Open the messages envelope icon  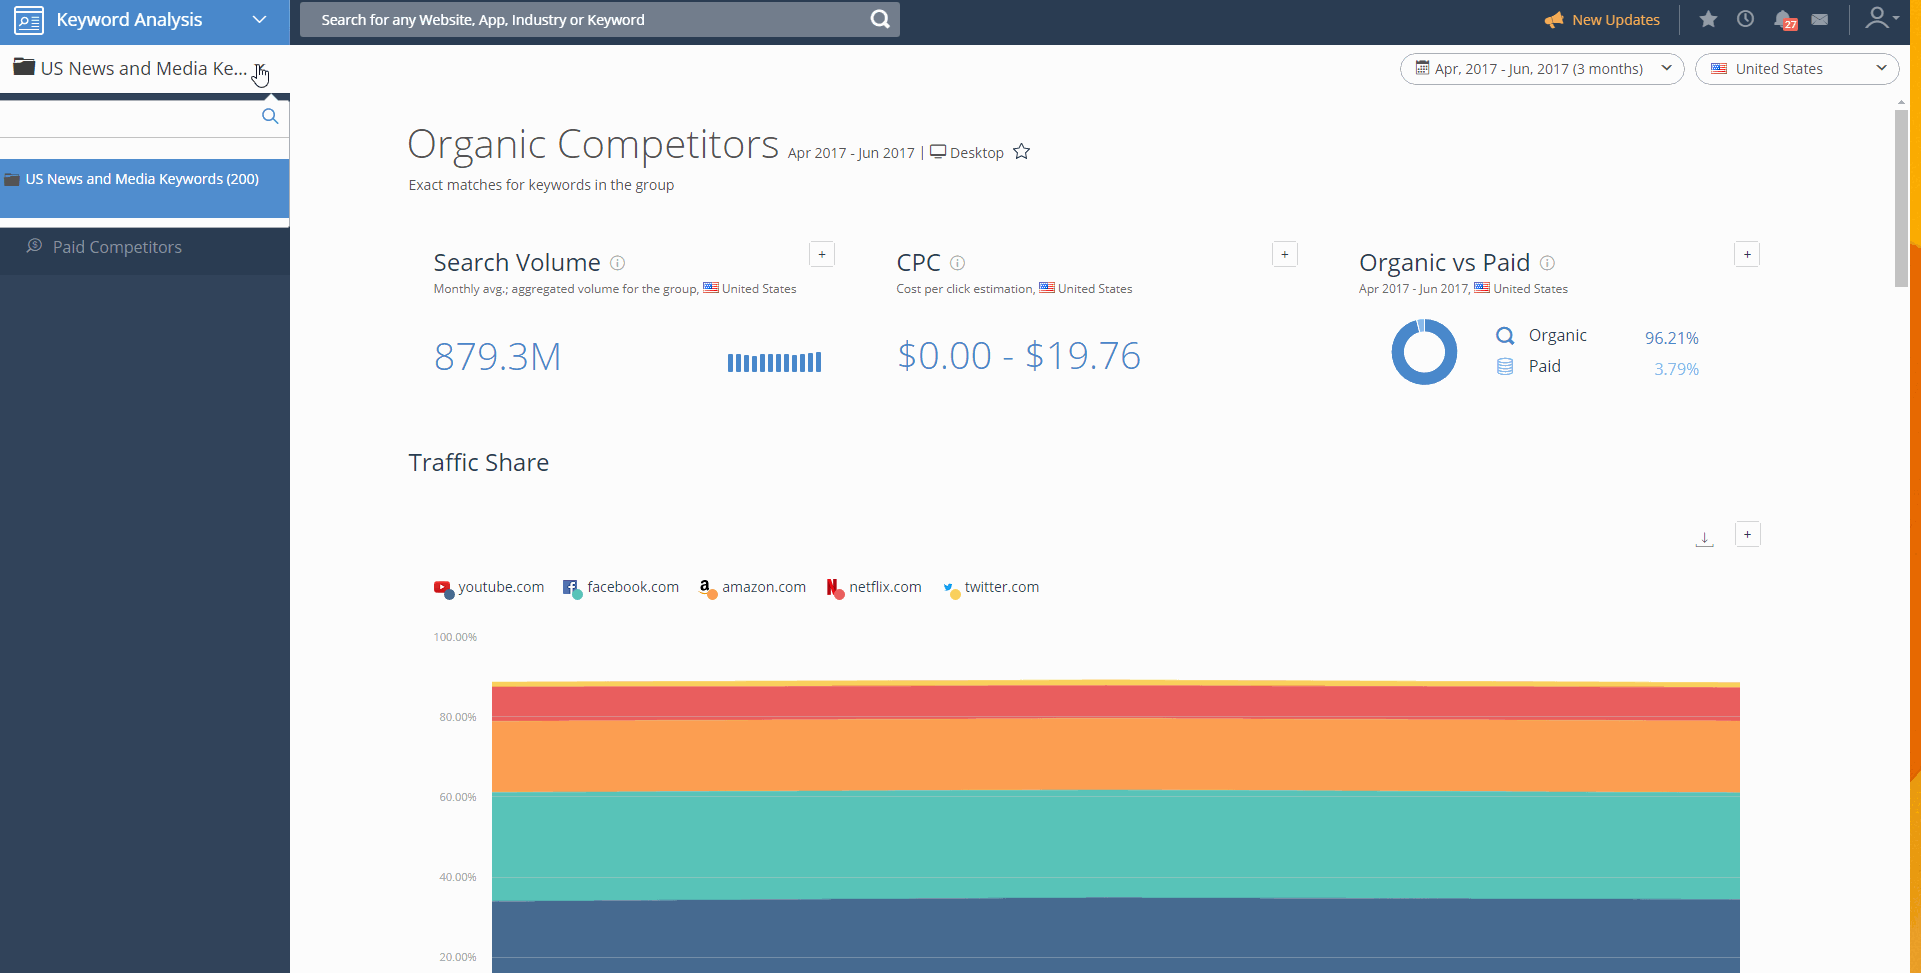click(1820, 19)
